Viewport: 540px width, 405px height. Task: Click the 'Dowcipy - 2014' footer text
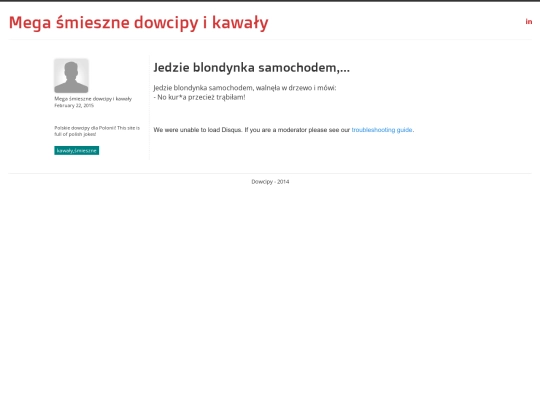(x=270, y=181)
